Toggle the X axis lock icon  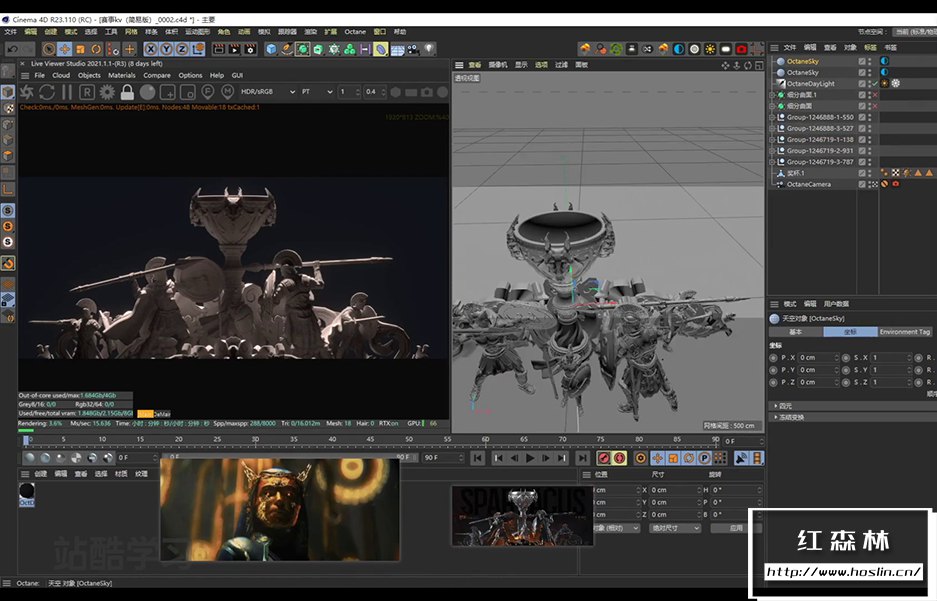(150, 48)
